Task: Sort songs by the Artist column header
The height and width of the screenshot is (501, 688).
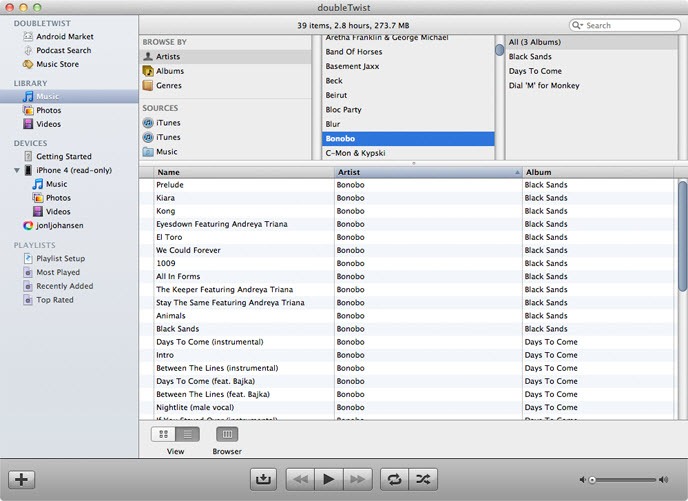Action: coord(428,172)
